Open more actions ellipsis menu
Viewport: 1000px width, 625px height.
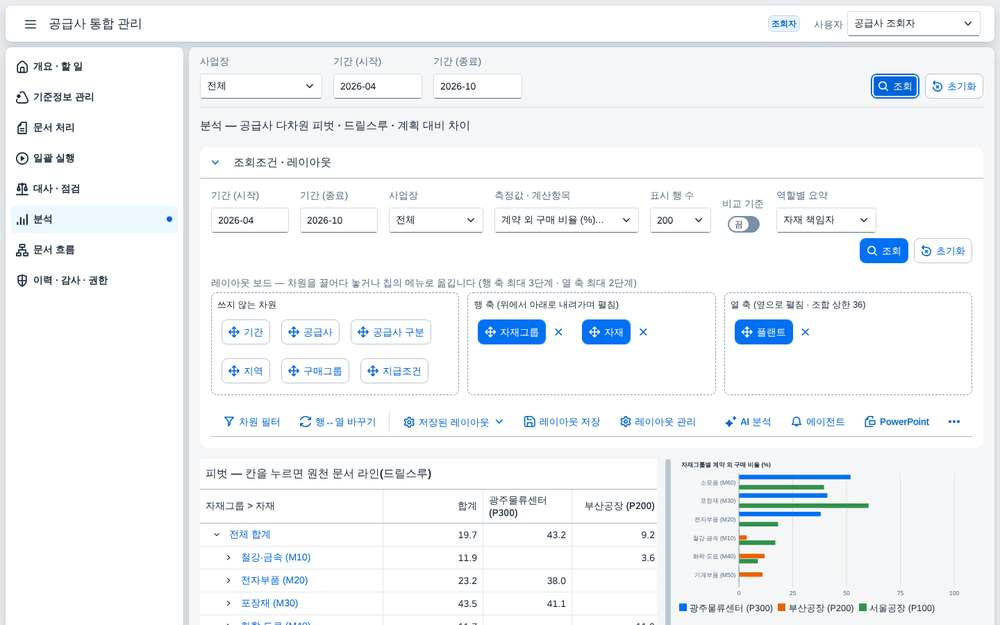coord(954,422)
